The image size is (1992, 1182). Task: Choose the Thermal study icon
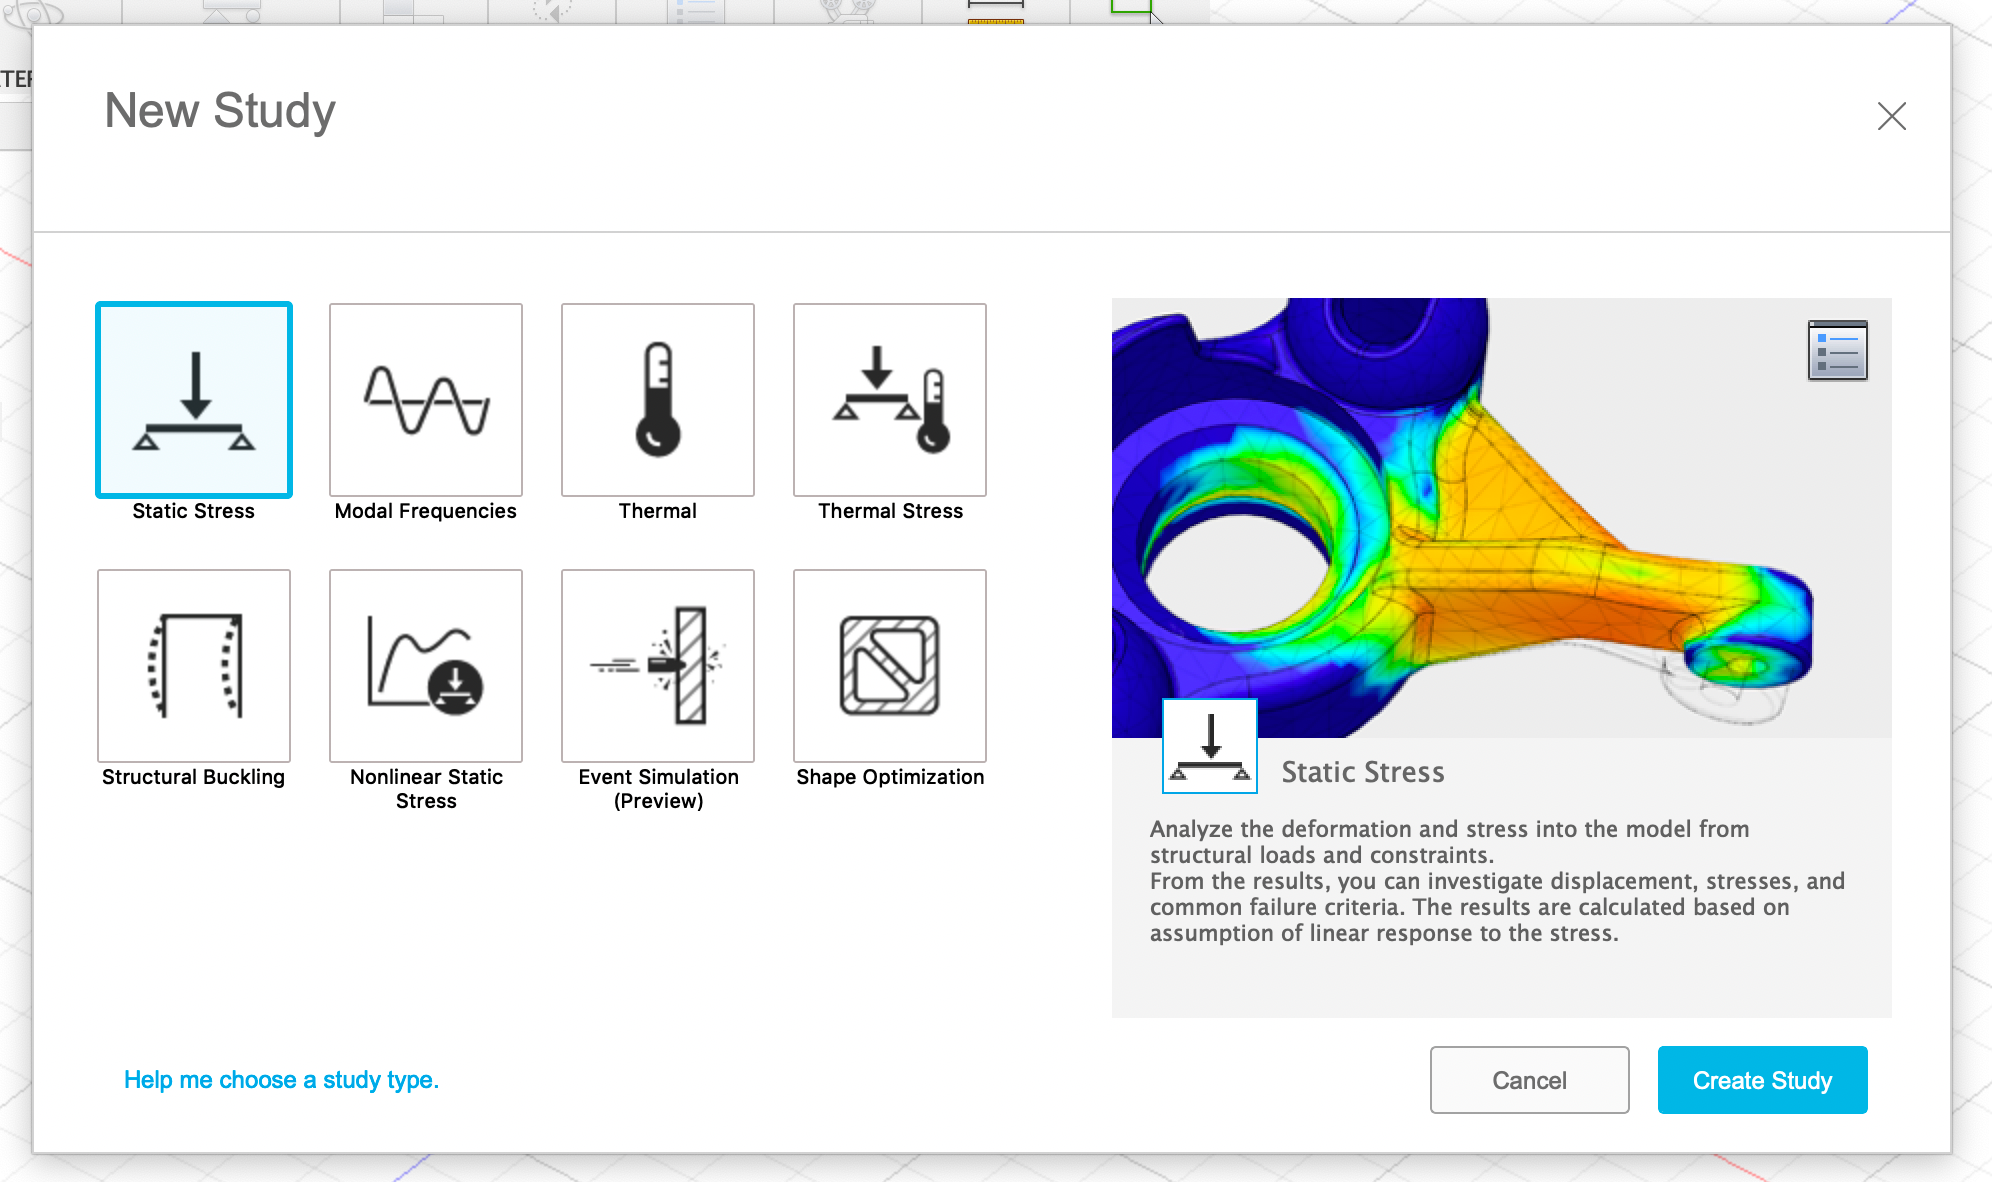(657, 400)
